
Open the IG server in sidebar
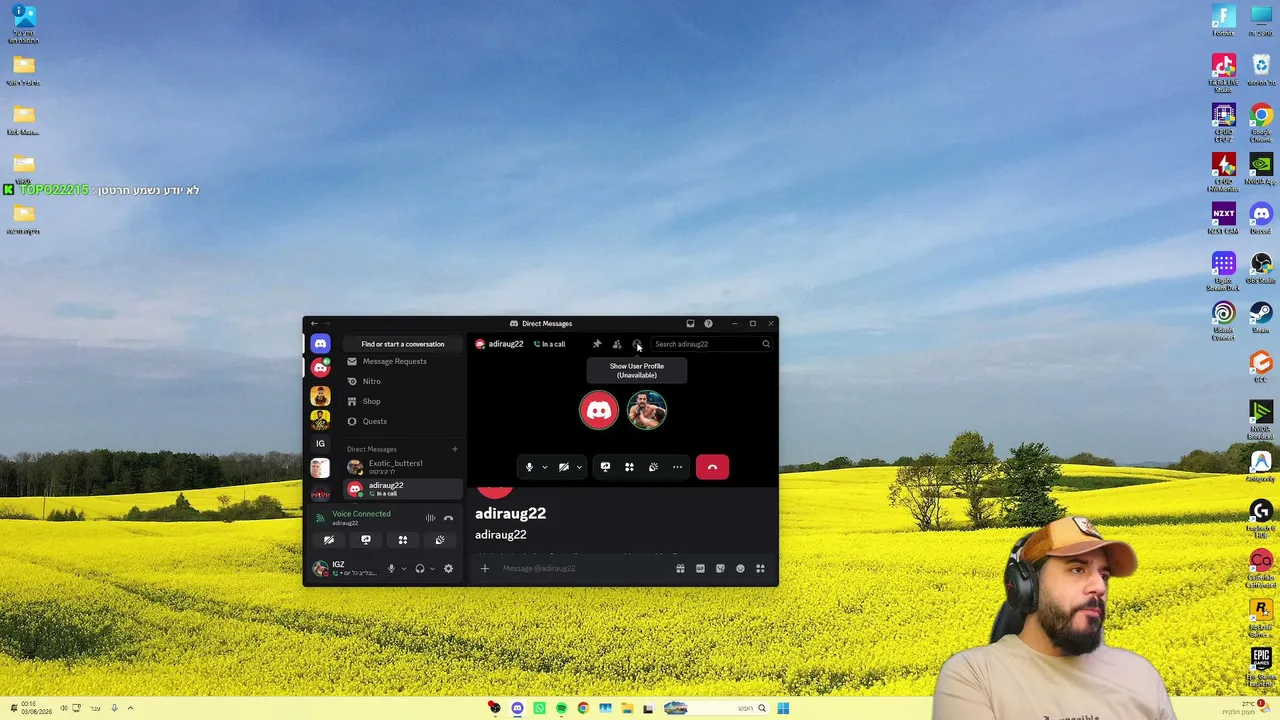coord(320,443)
